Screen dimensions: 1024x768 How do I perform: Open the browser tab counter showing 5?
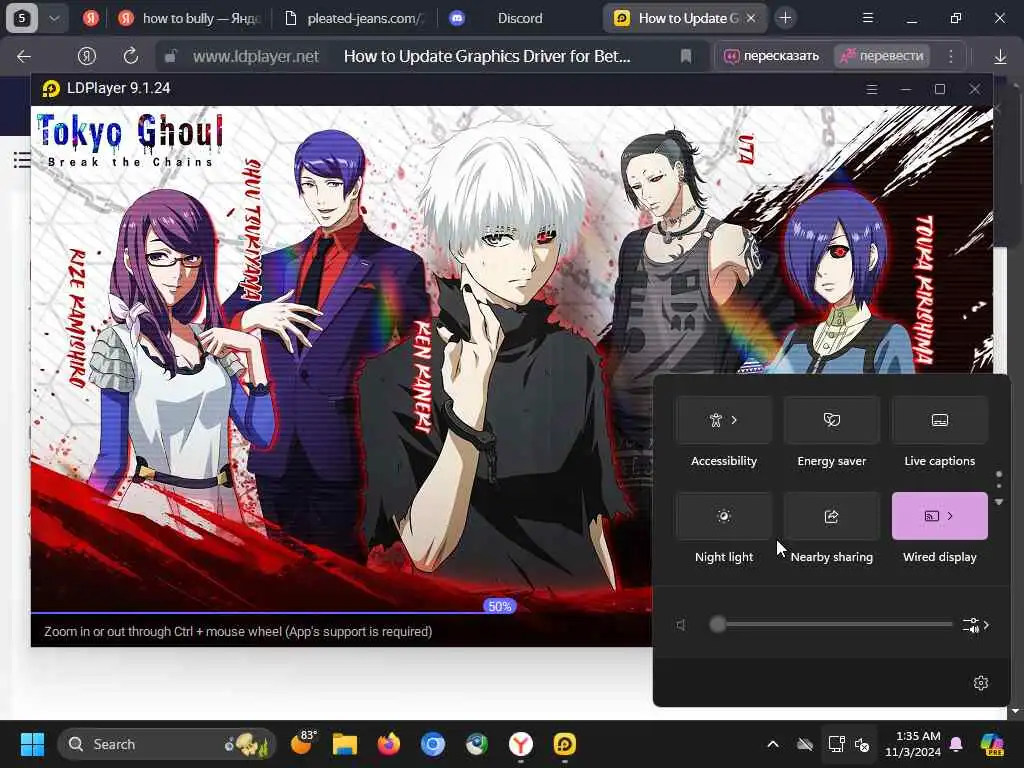(x=22, y=18)
